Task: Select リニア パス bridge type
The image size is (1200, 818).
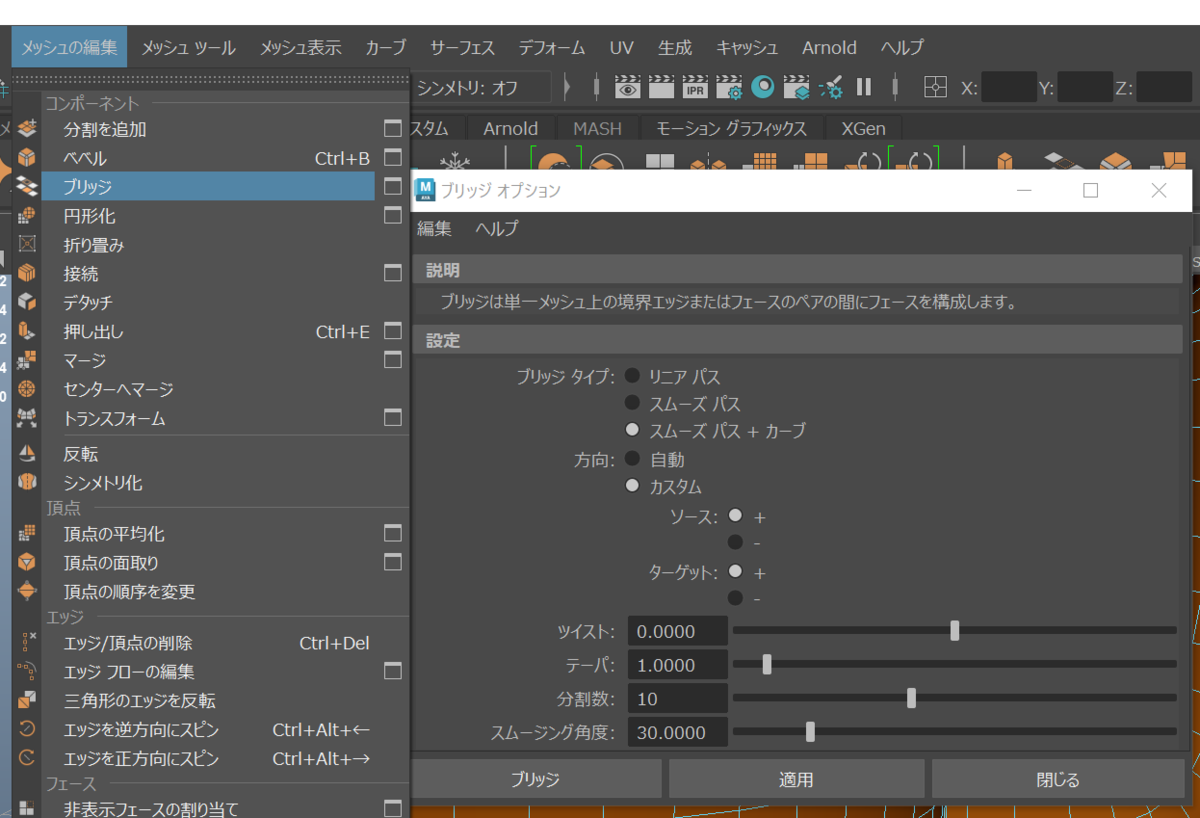Action: point(632,376)
